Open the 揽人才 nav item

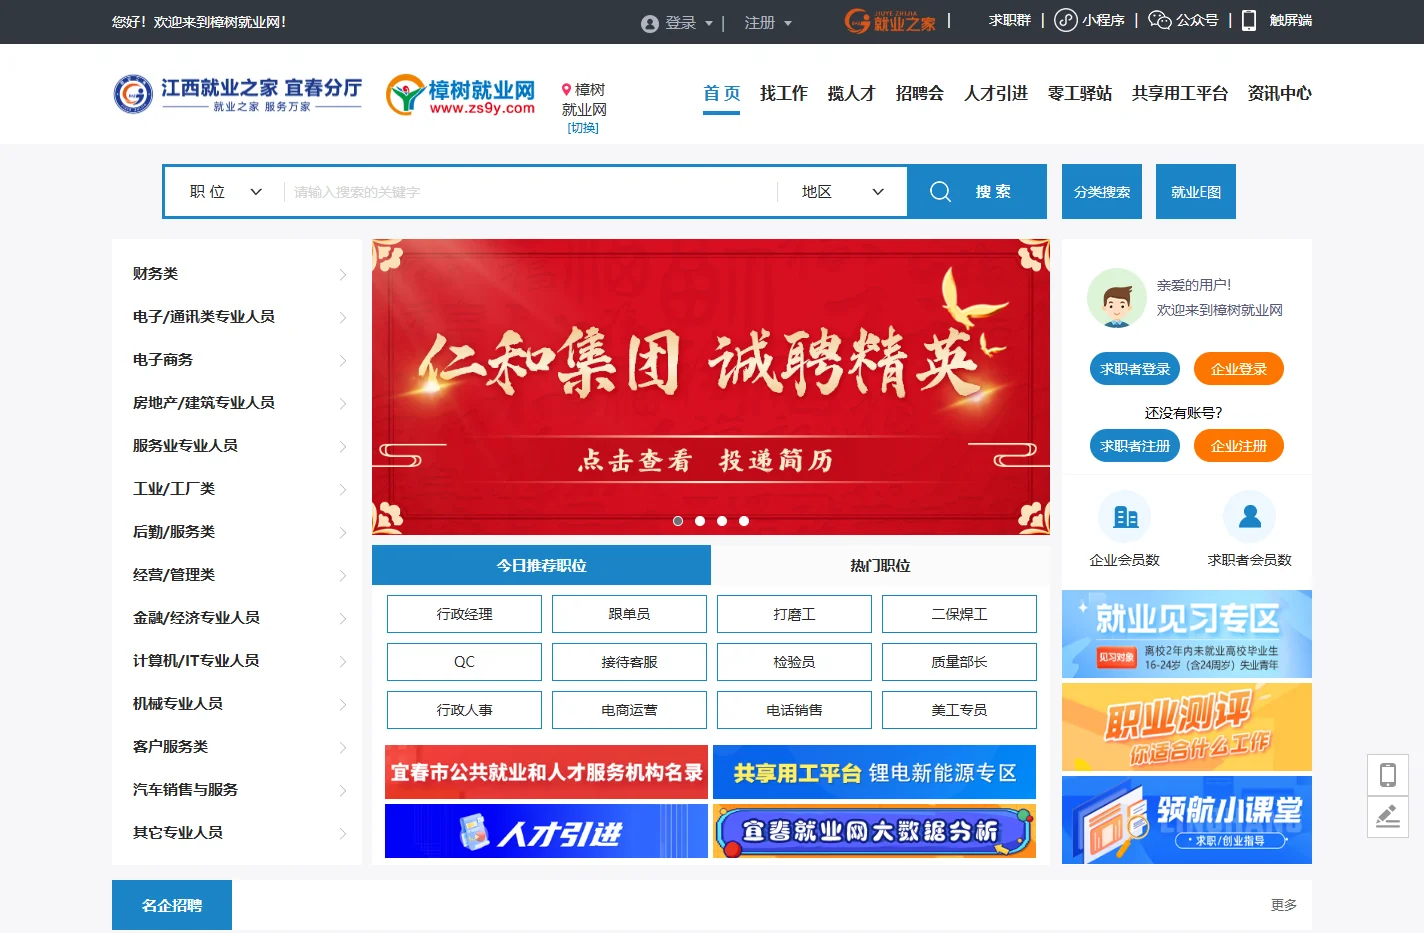tap(851, 93)
